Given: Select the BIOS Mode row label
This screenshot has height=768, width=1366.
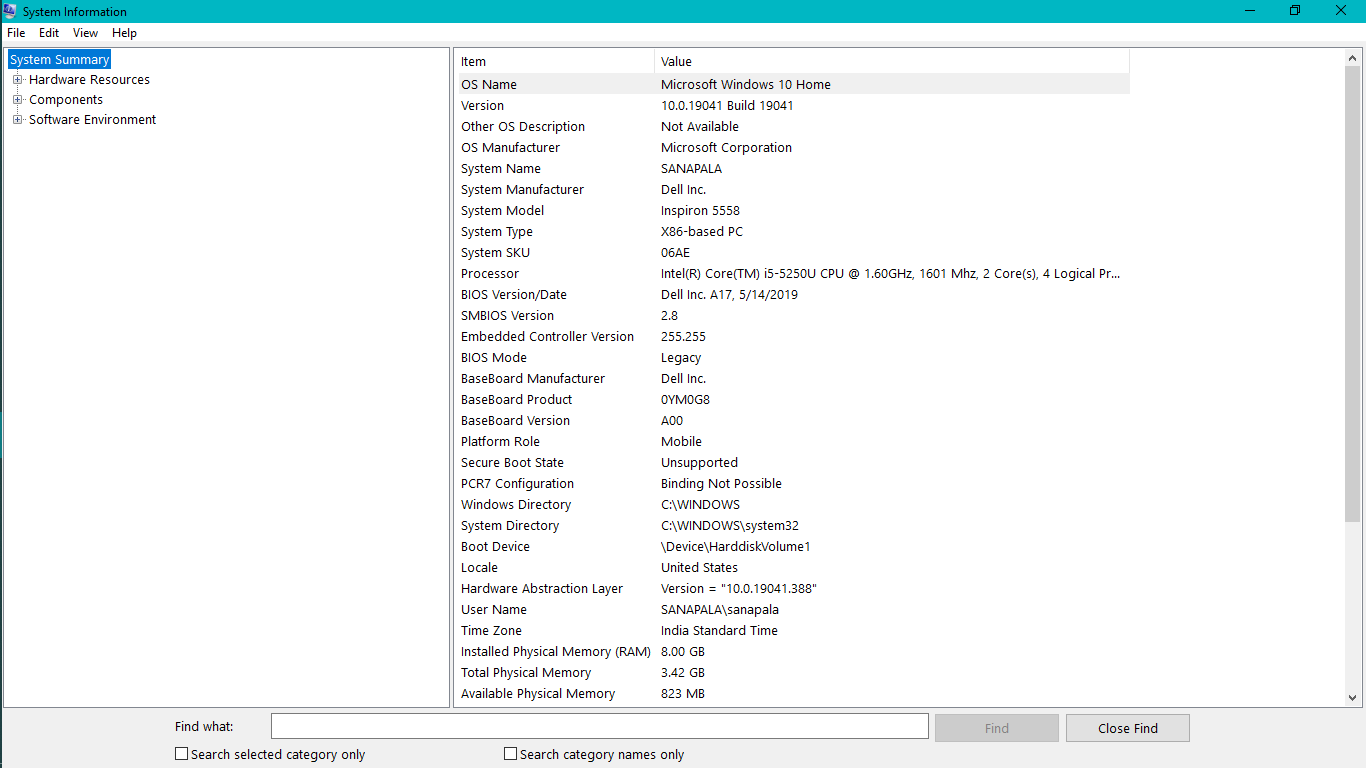Looking at the screenshot, I should click(x=494, y=358).
